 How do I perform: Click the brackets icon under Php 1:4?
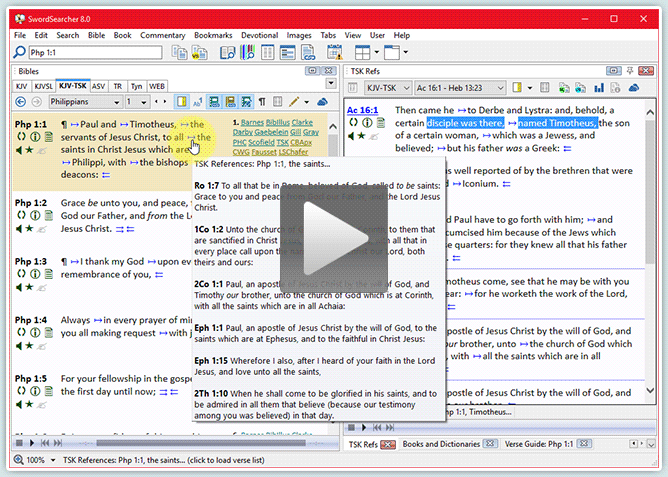(20, 332)
